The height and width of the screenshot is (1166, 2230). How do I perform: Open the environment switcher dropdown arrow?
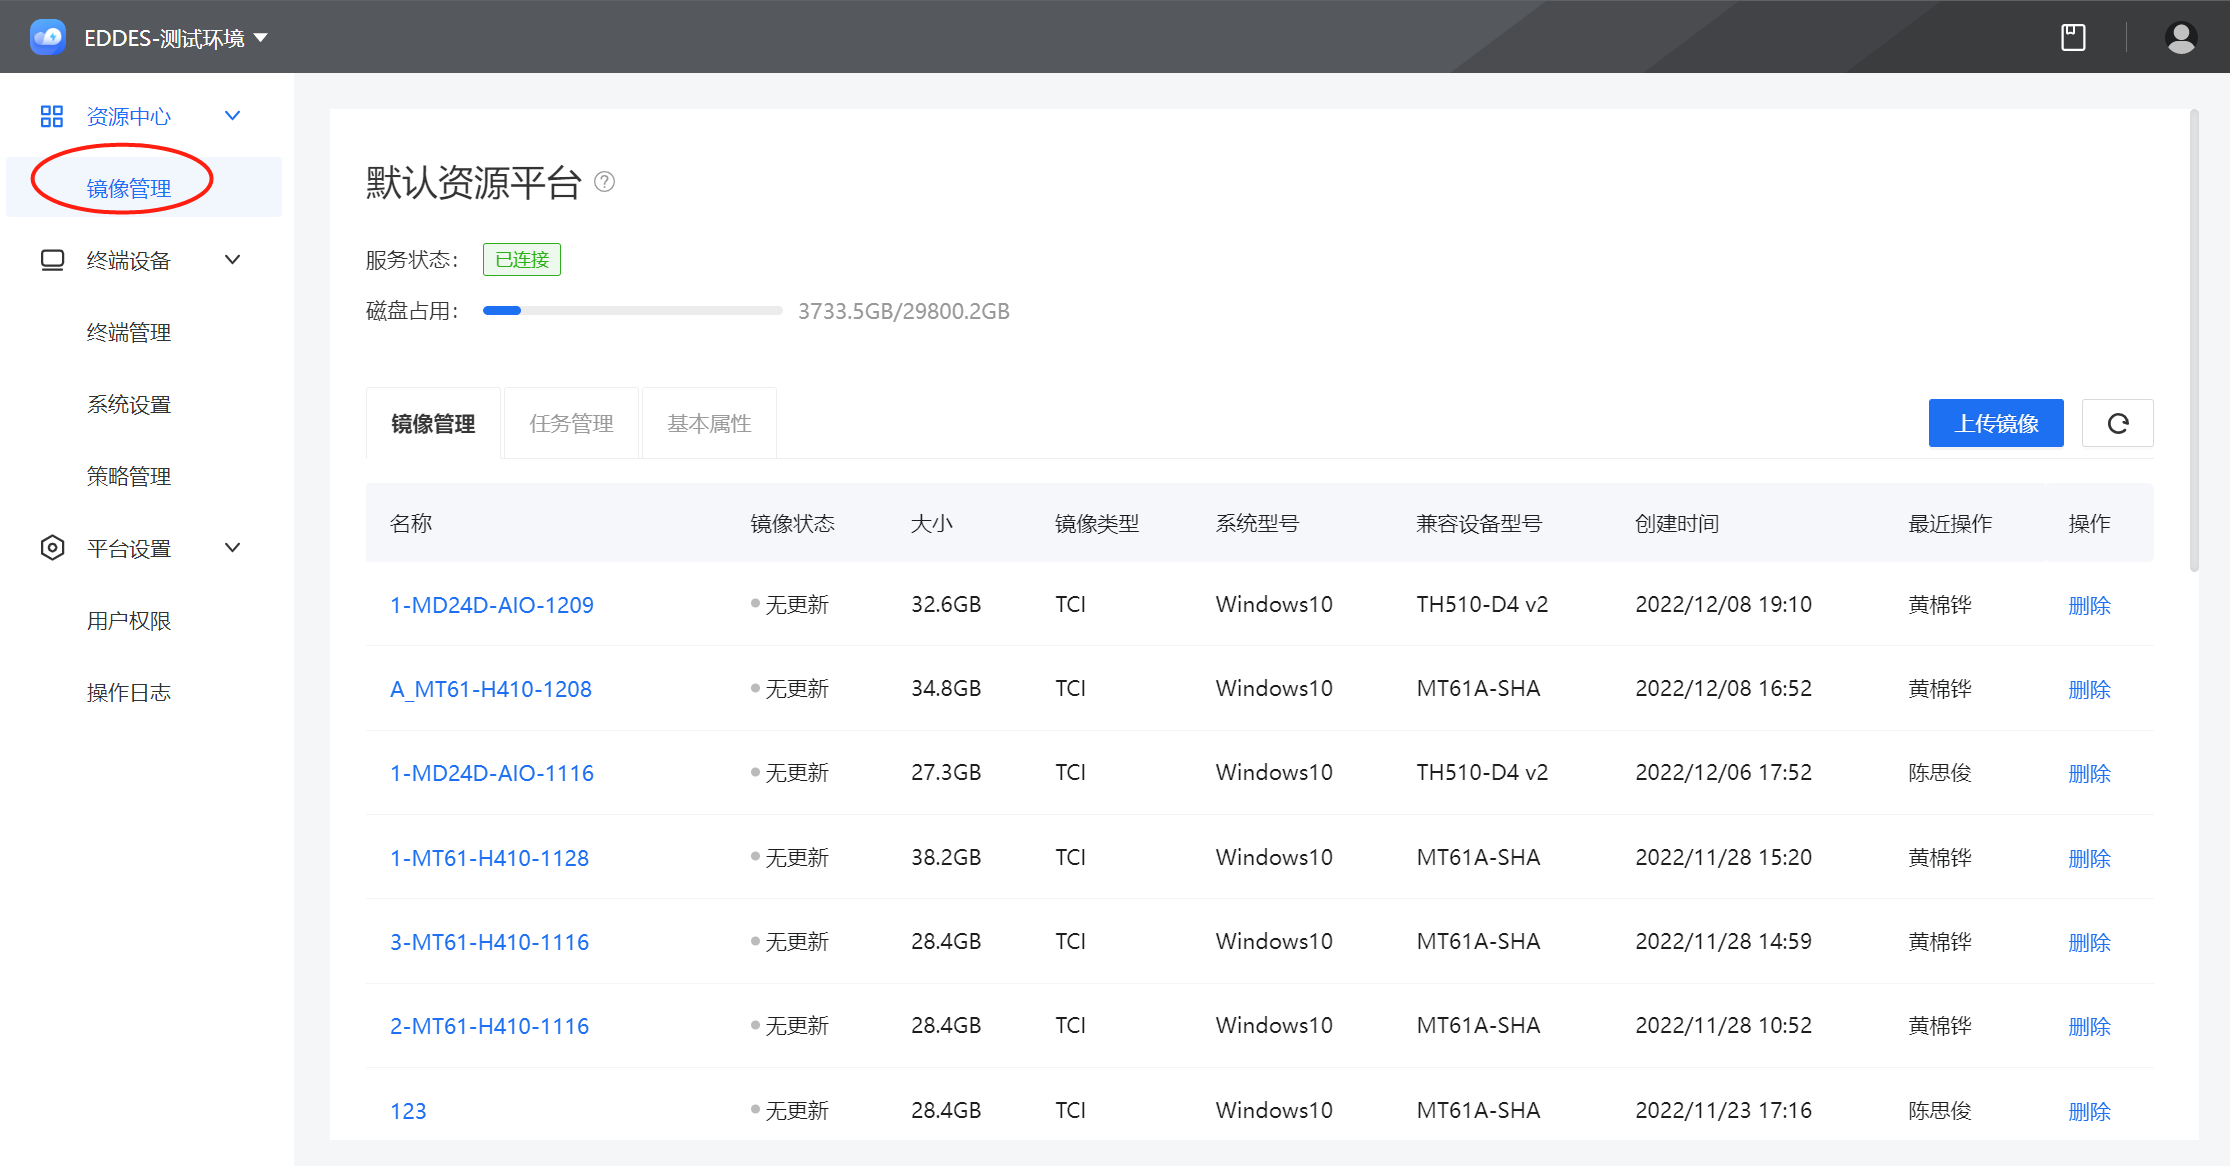261,38
